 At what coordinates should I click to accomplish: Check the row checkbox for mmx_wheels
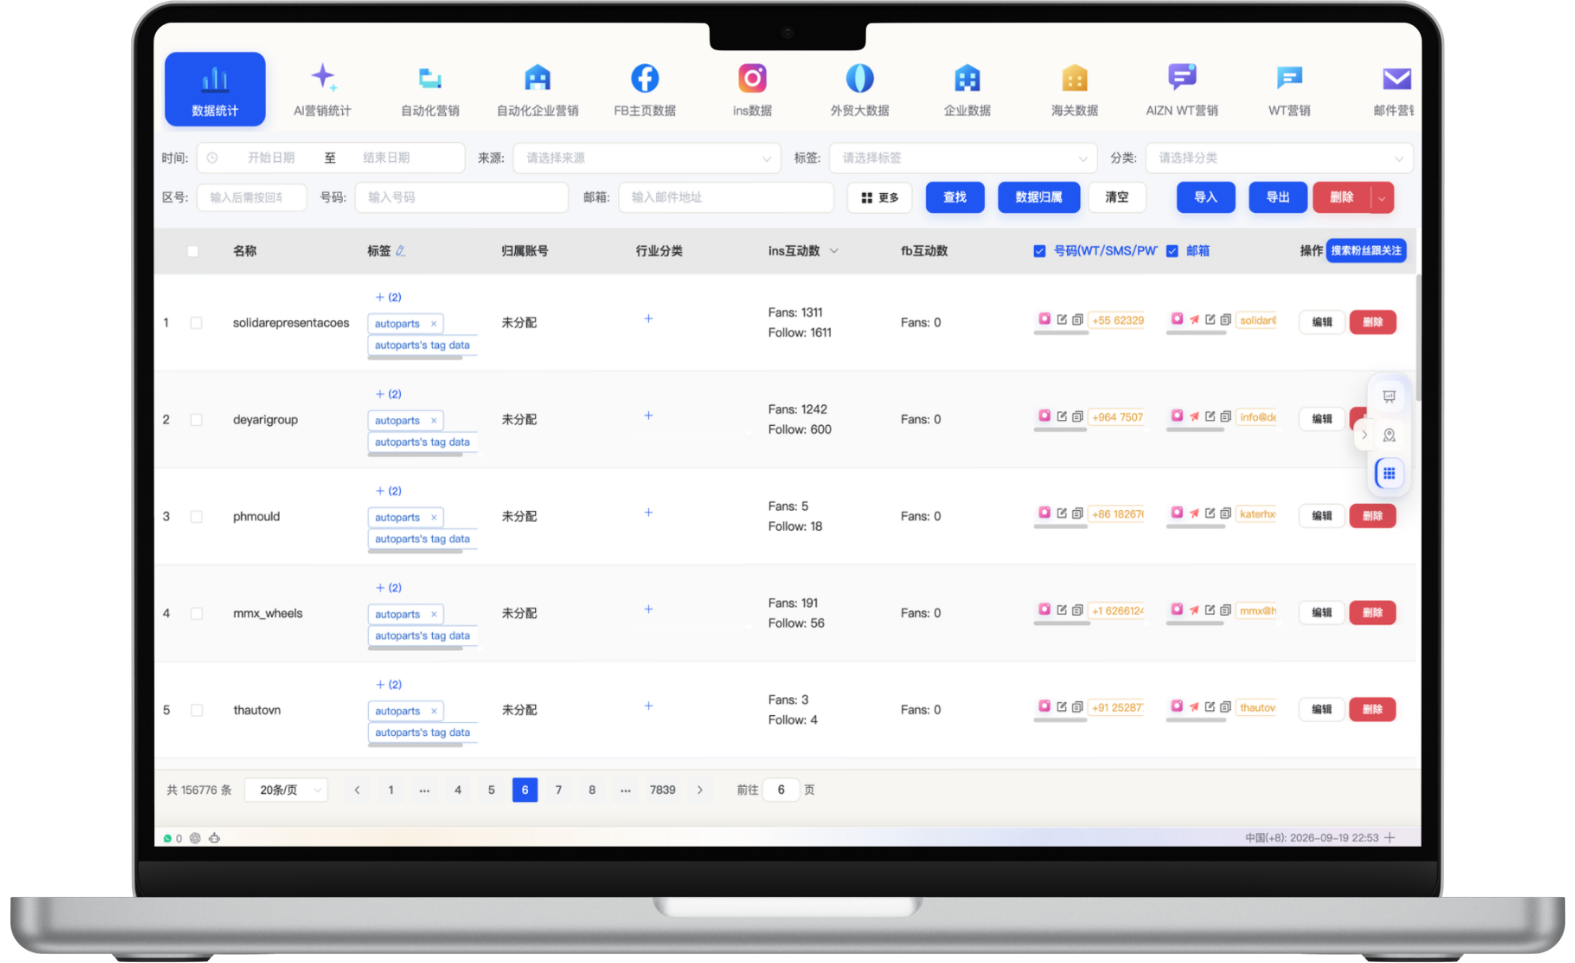click(196, 614)
